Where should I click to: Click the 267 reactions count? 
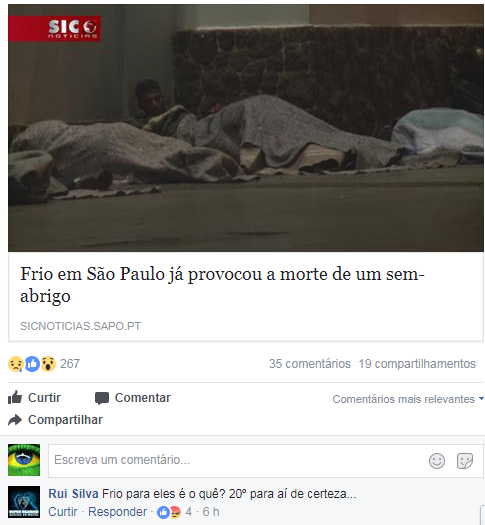[x=70, y=364]
